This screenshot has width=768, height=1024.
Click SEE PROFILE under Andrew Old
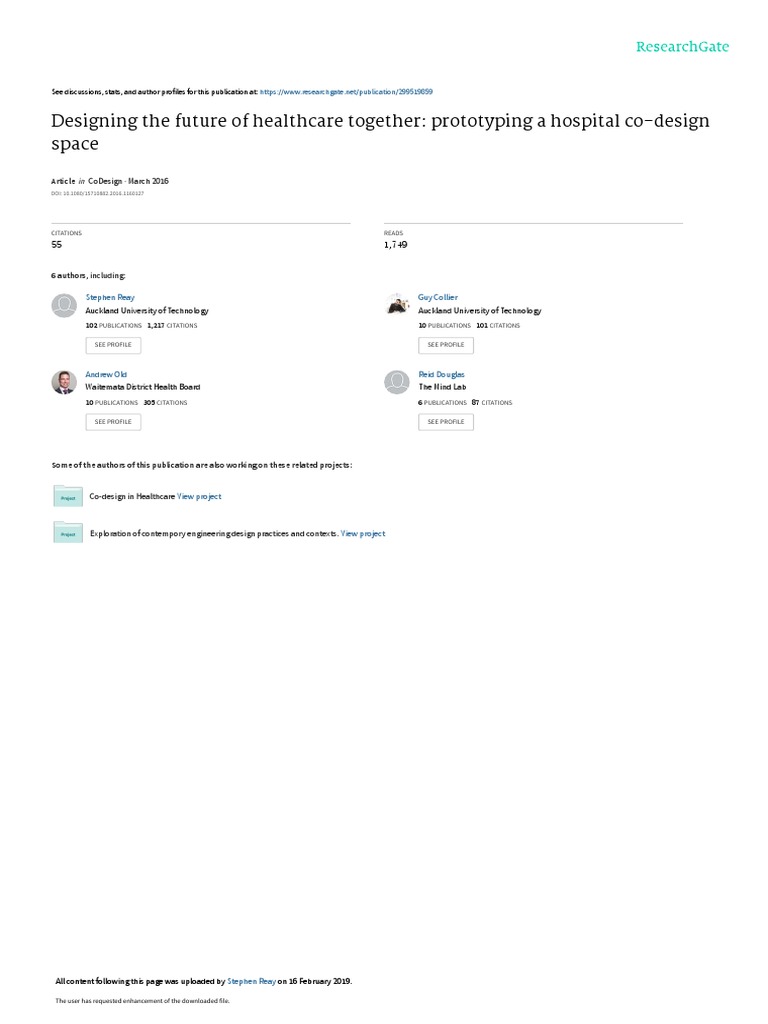click(113, 422)
